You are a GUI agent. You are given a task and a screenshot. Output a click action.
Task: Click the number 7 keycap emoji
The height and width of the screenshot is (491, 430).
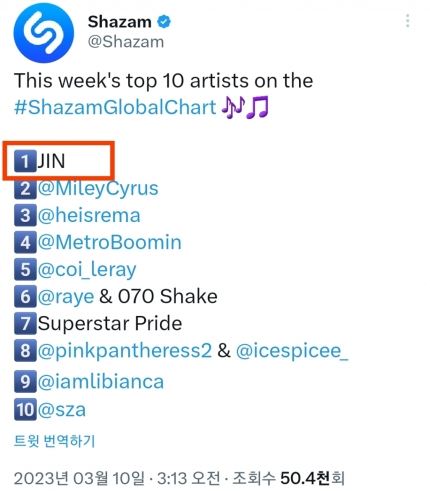click(x=25, y=323)
